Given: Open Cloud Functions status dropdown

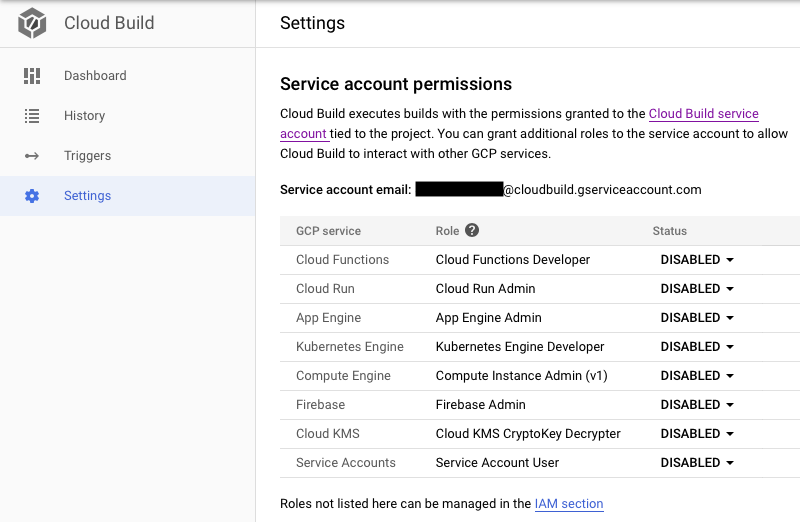Looking at the screenshot, I should click(x=697, y=260).
